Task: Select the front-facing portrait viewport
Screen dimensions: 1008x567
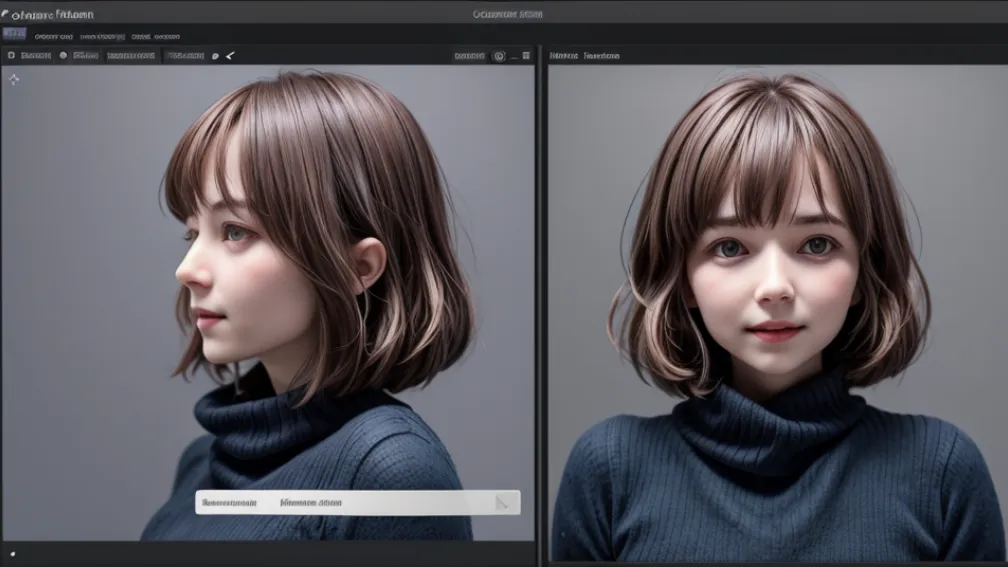Action: 777,313
